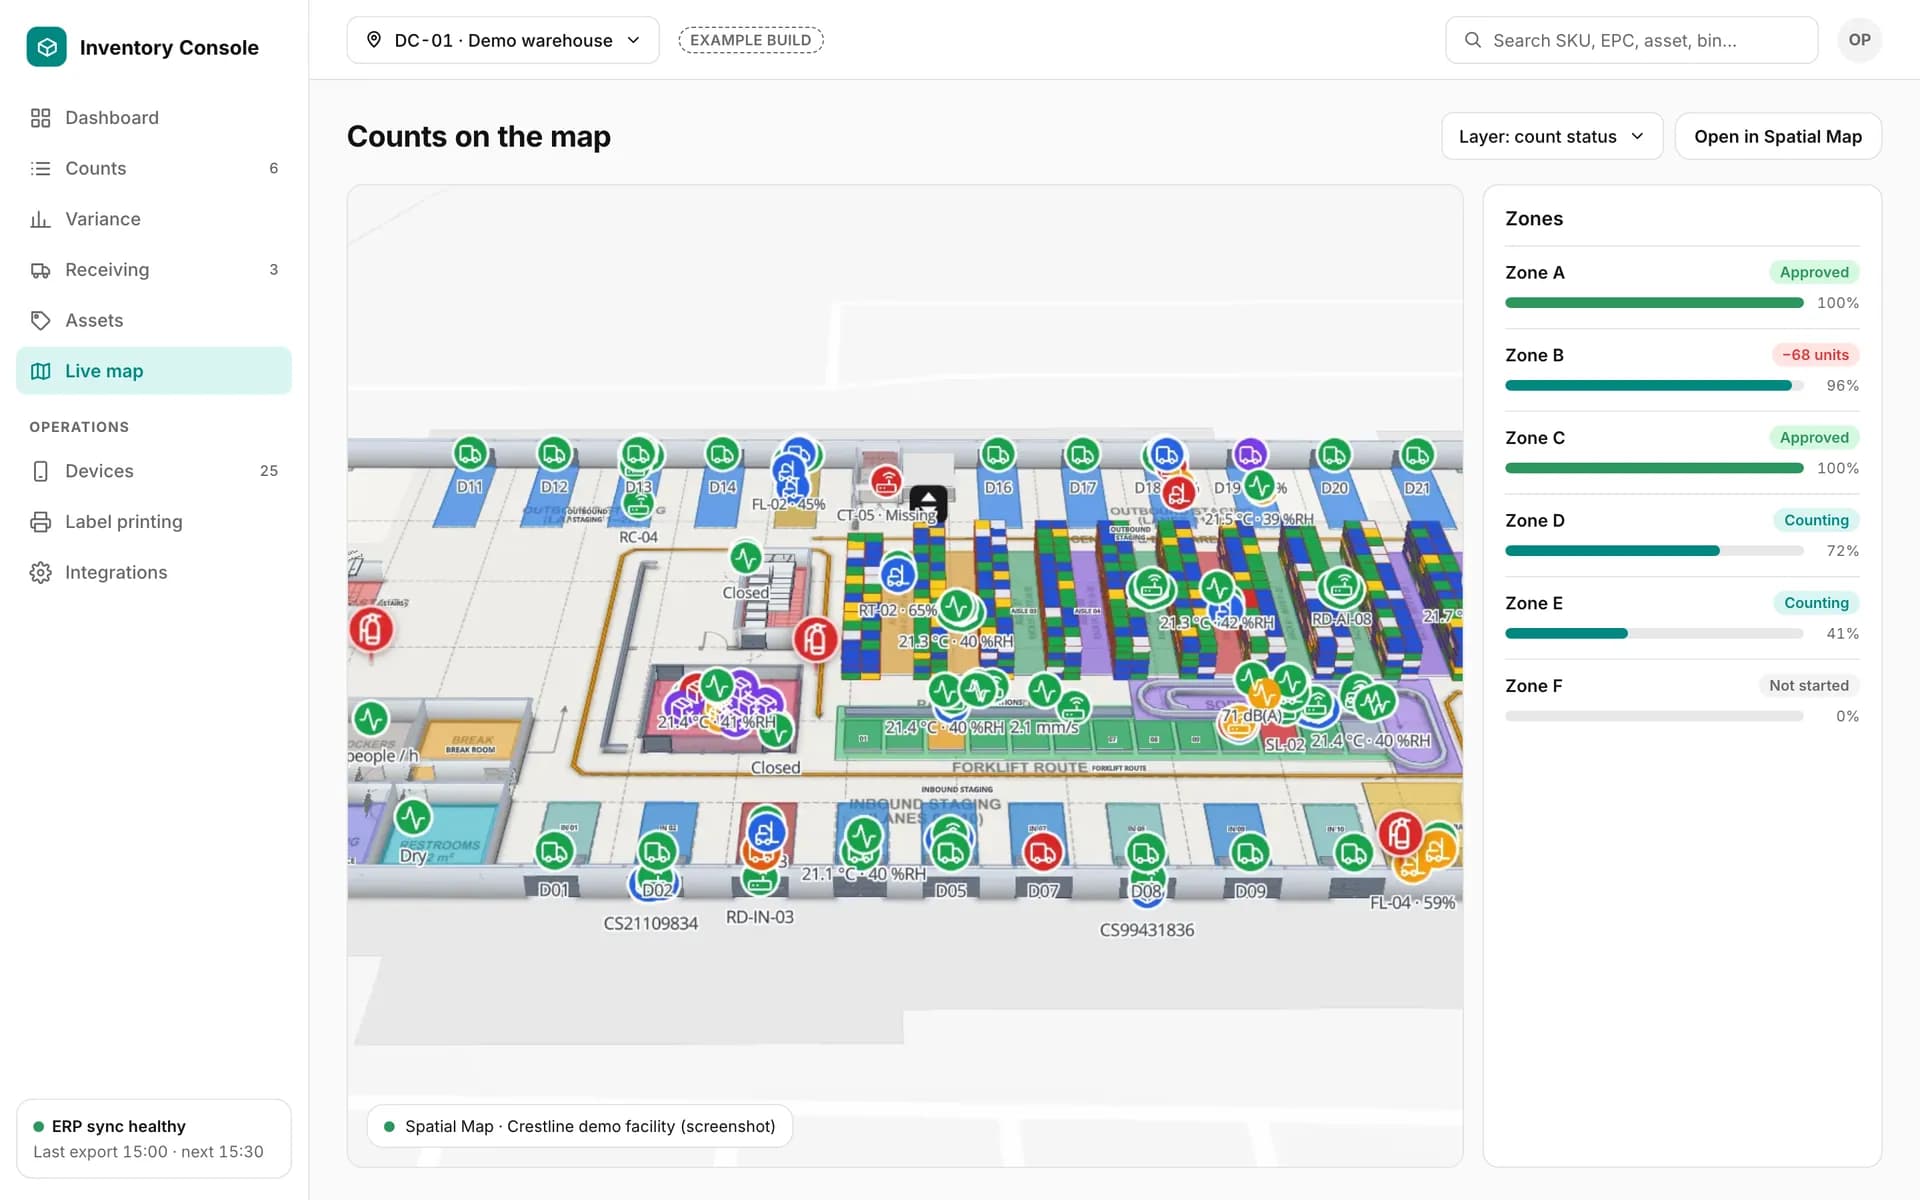Image resolution: width=1920 pixels, height=1200 pixels.
Task: Click the Live map icon
Action: pos(40,371)
